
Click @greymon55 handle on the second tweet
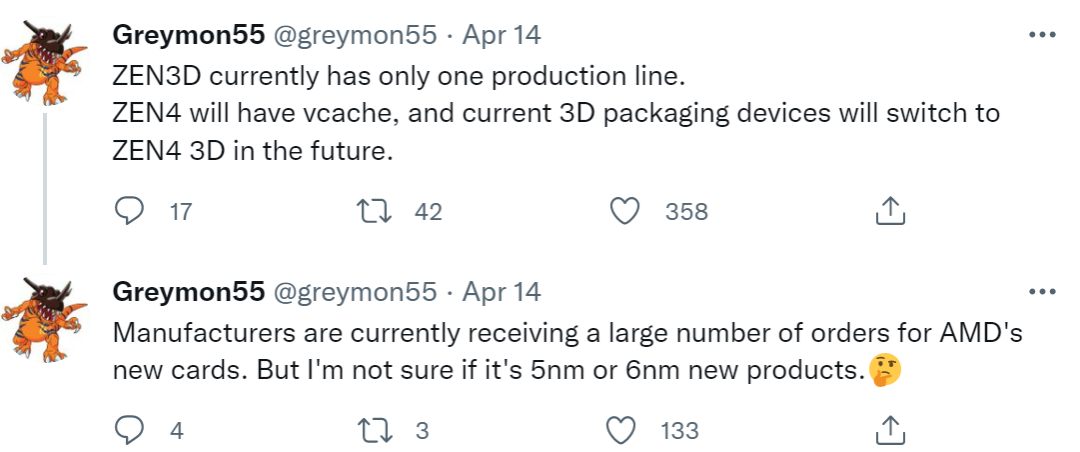point(355,292)
